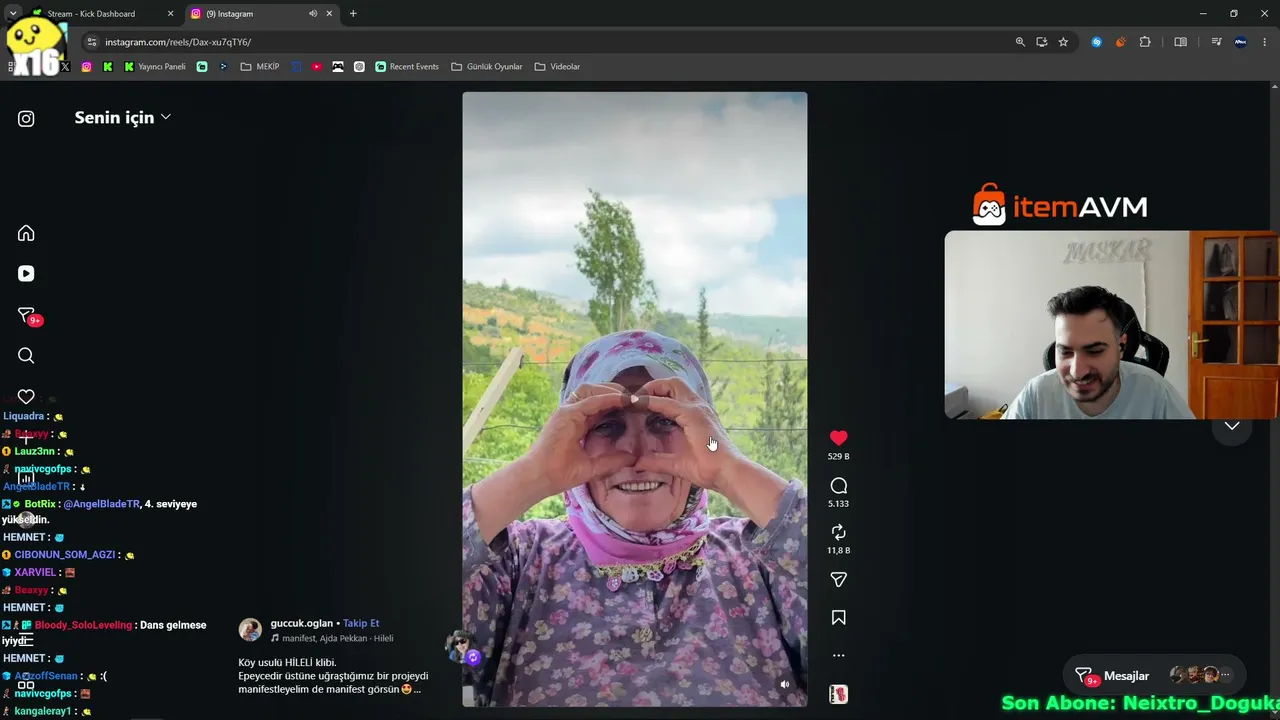Go to the next reel with down chevron

pyautogui.click(x=1232, y=426)
